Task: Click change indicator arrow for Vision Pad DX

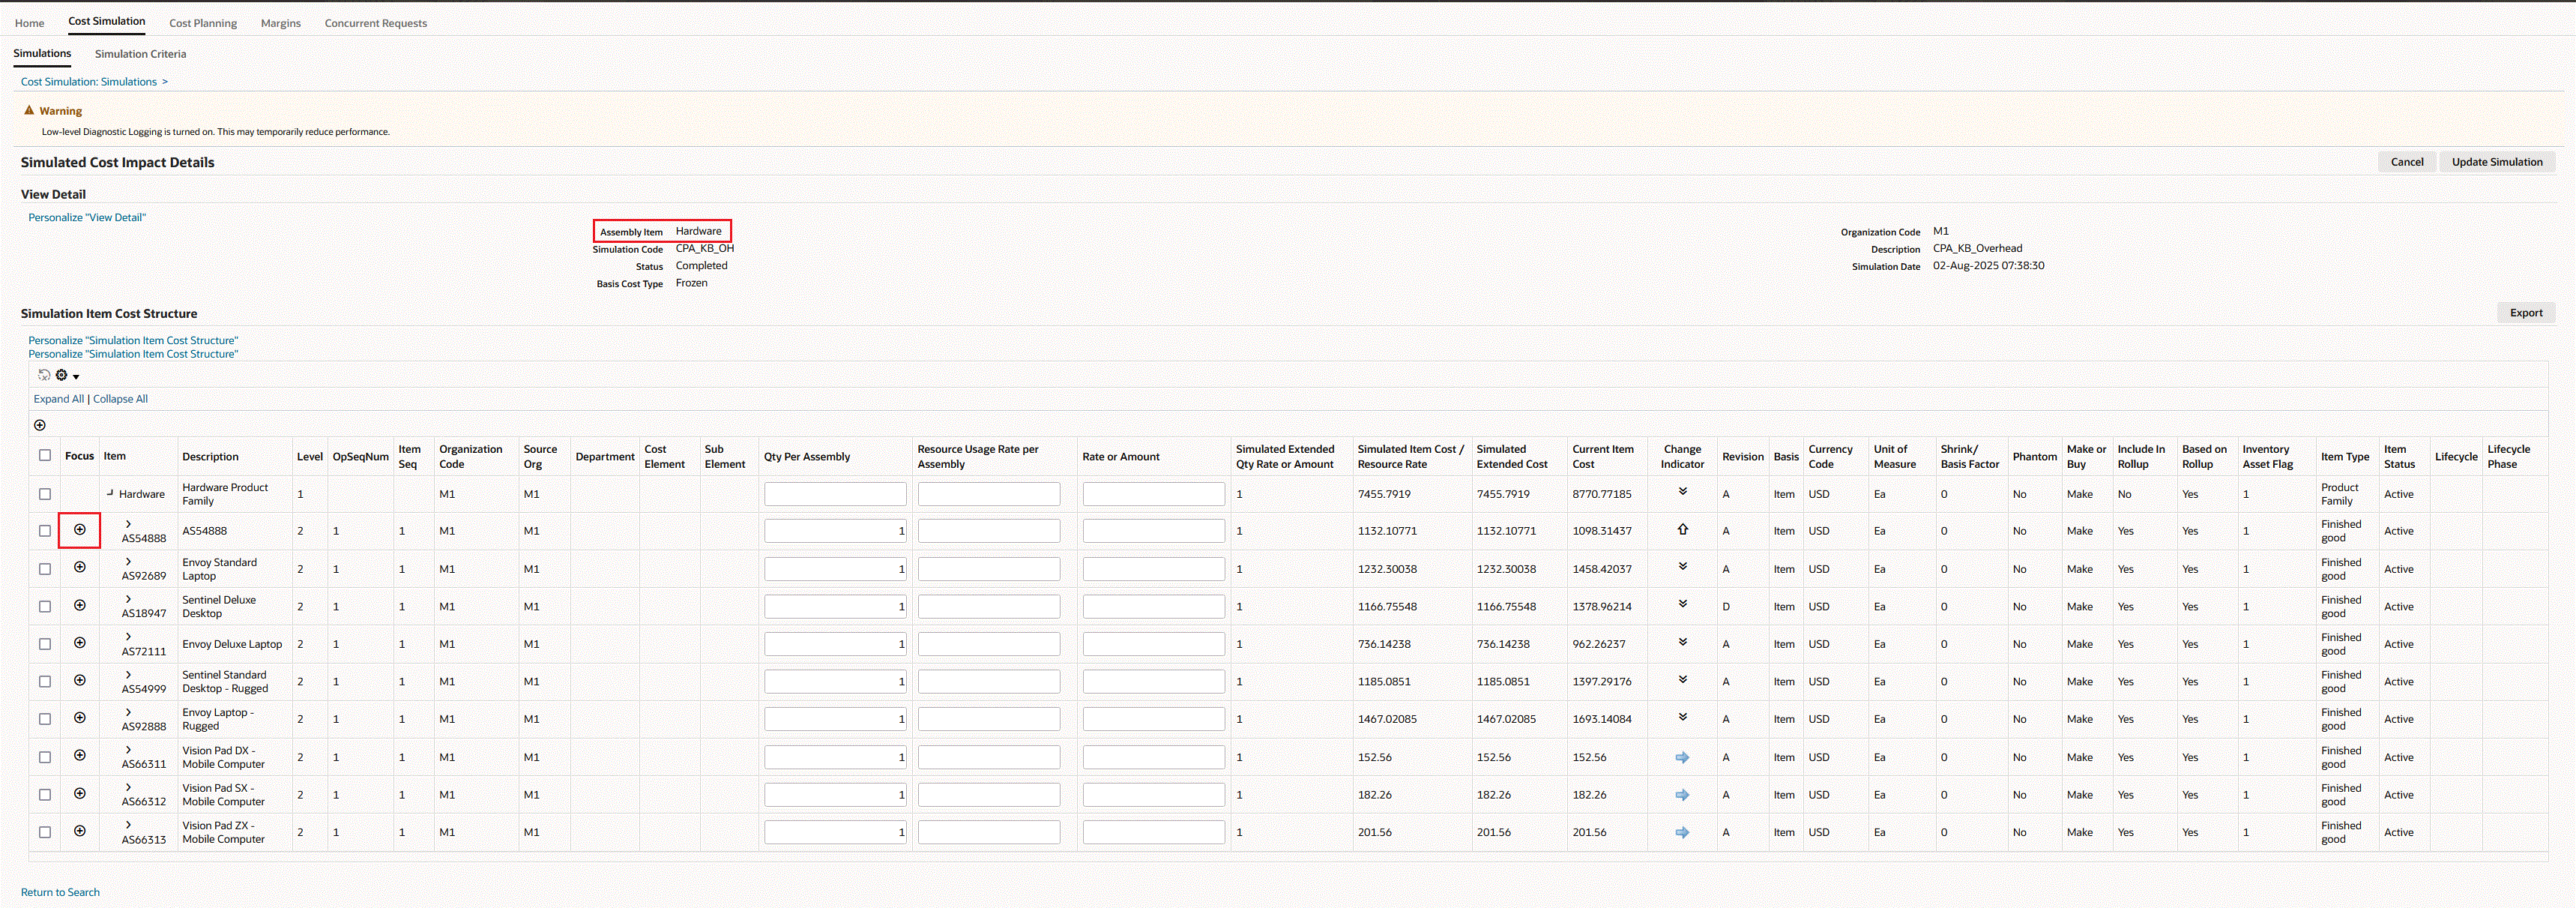Action: click(x=1682, y=758)
